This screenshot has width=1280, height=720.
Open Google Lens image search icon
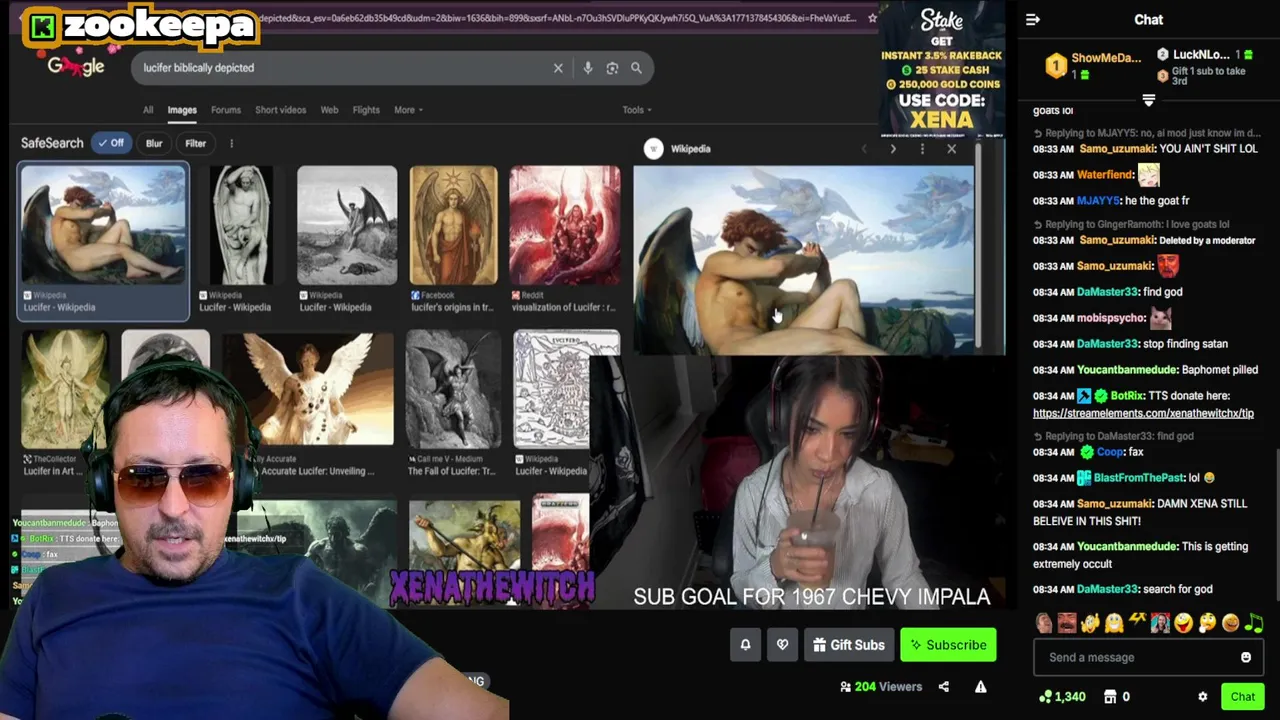point(612,68)
